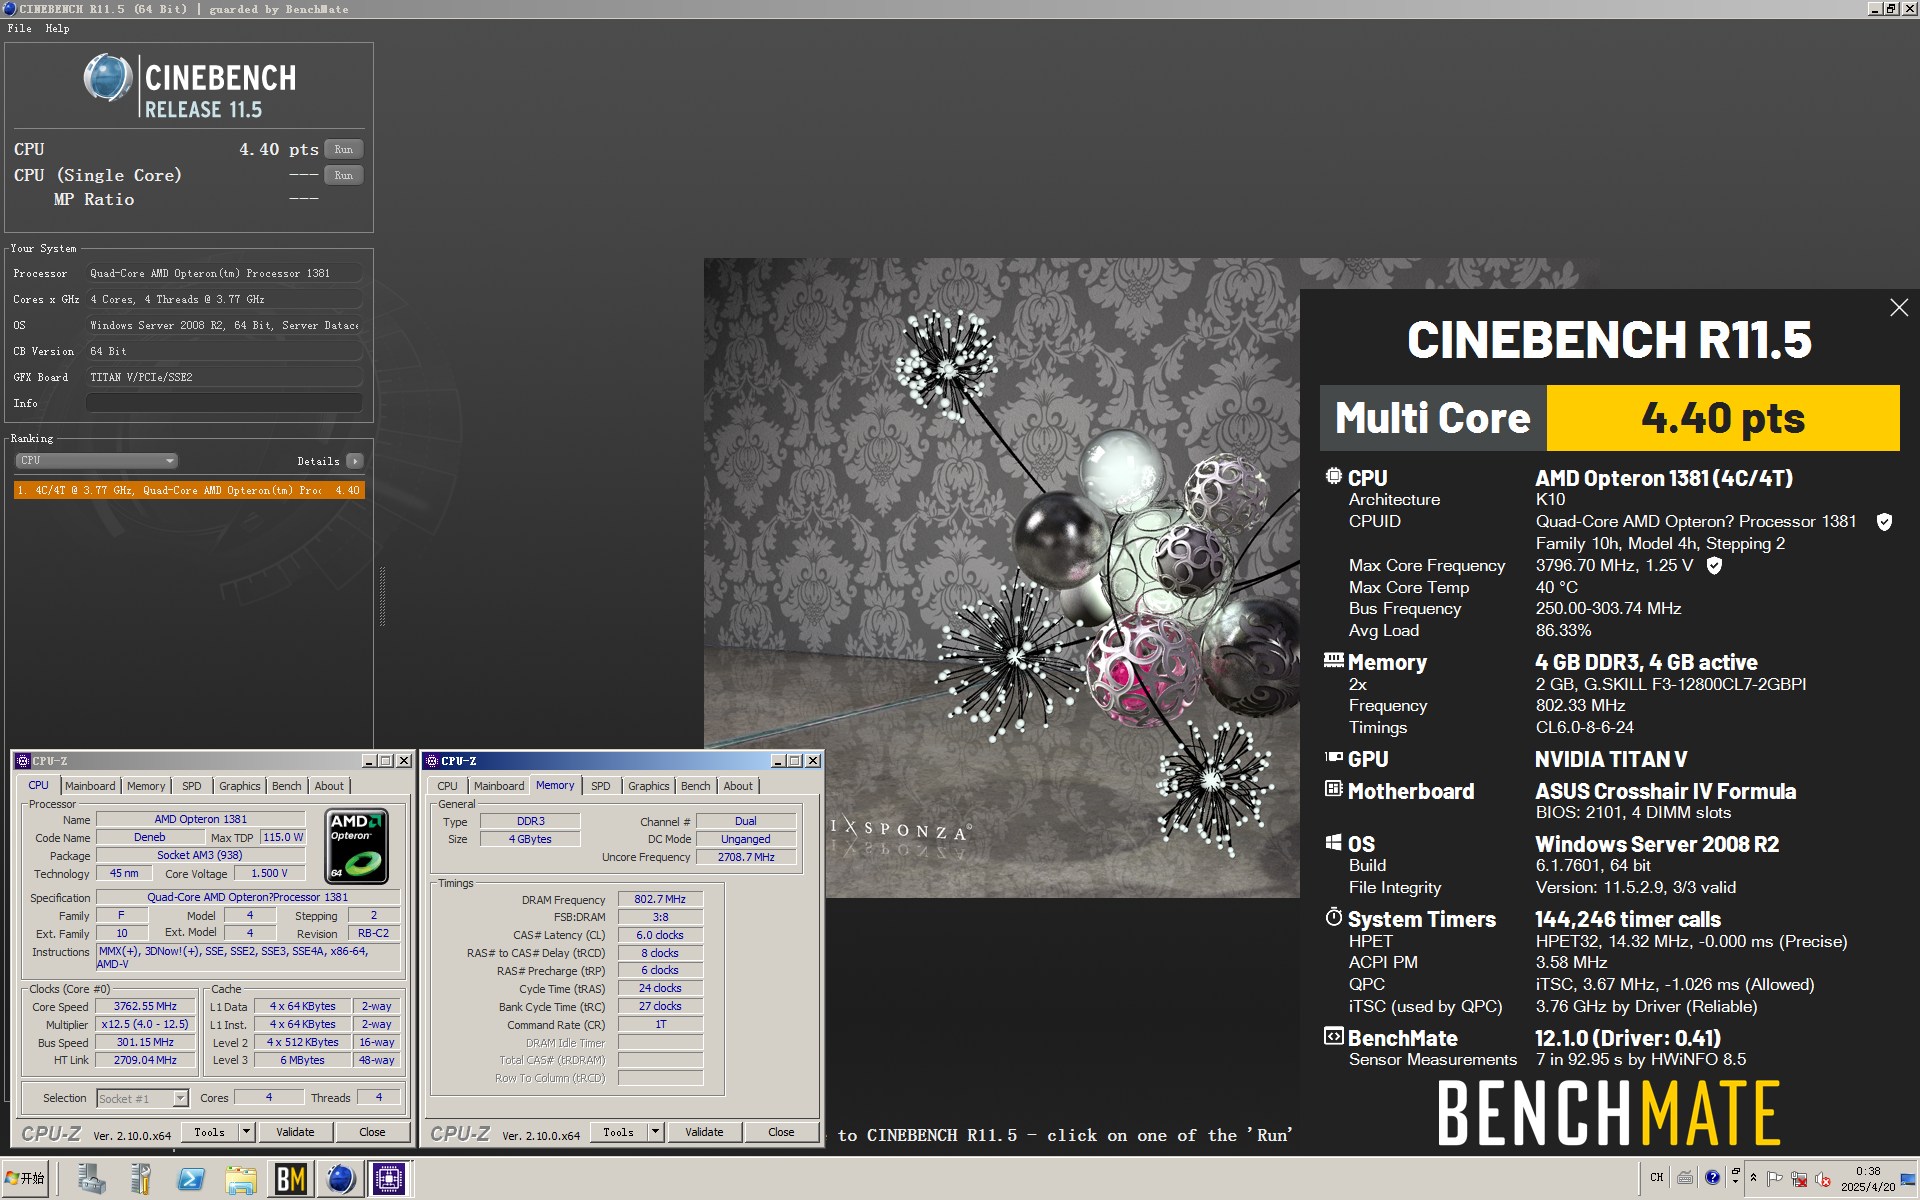Switch to Mainboard tab in left CPU-Z
The image size is (1920, 1200).
point(90,786)
